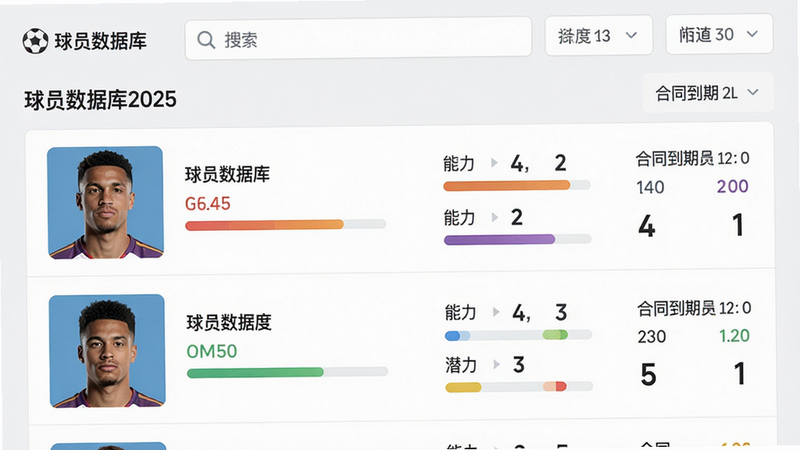The height and width of the screenshot is (450, 800).
Task: Click the green 1.20 value in second card
Action: point(734,336)
